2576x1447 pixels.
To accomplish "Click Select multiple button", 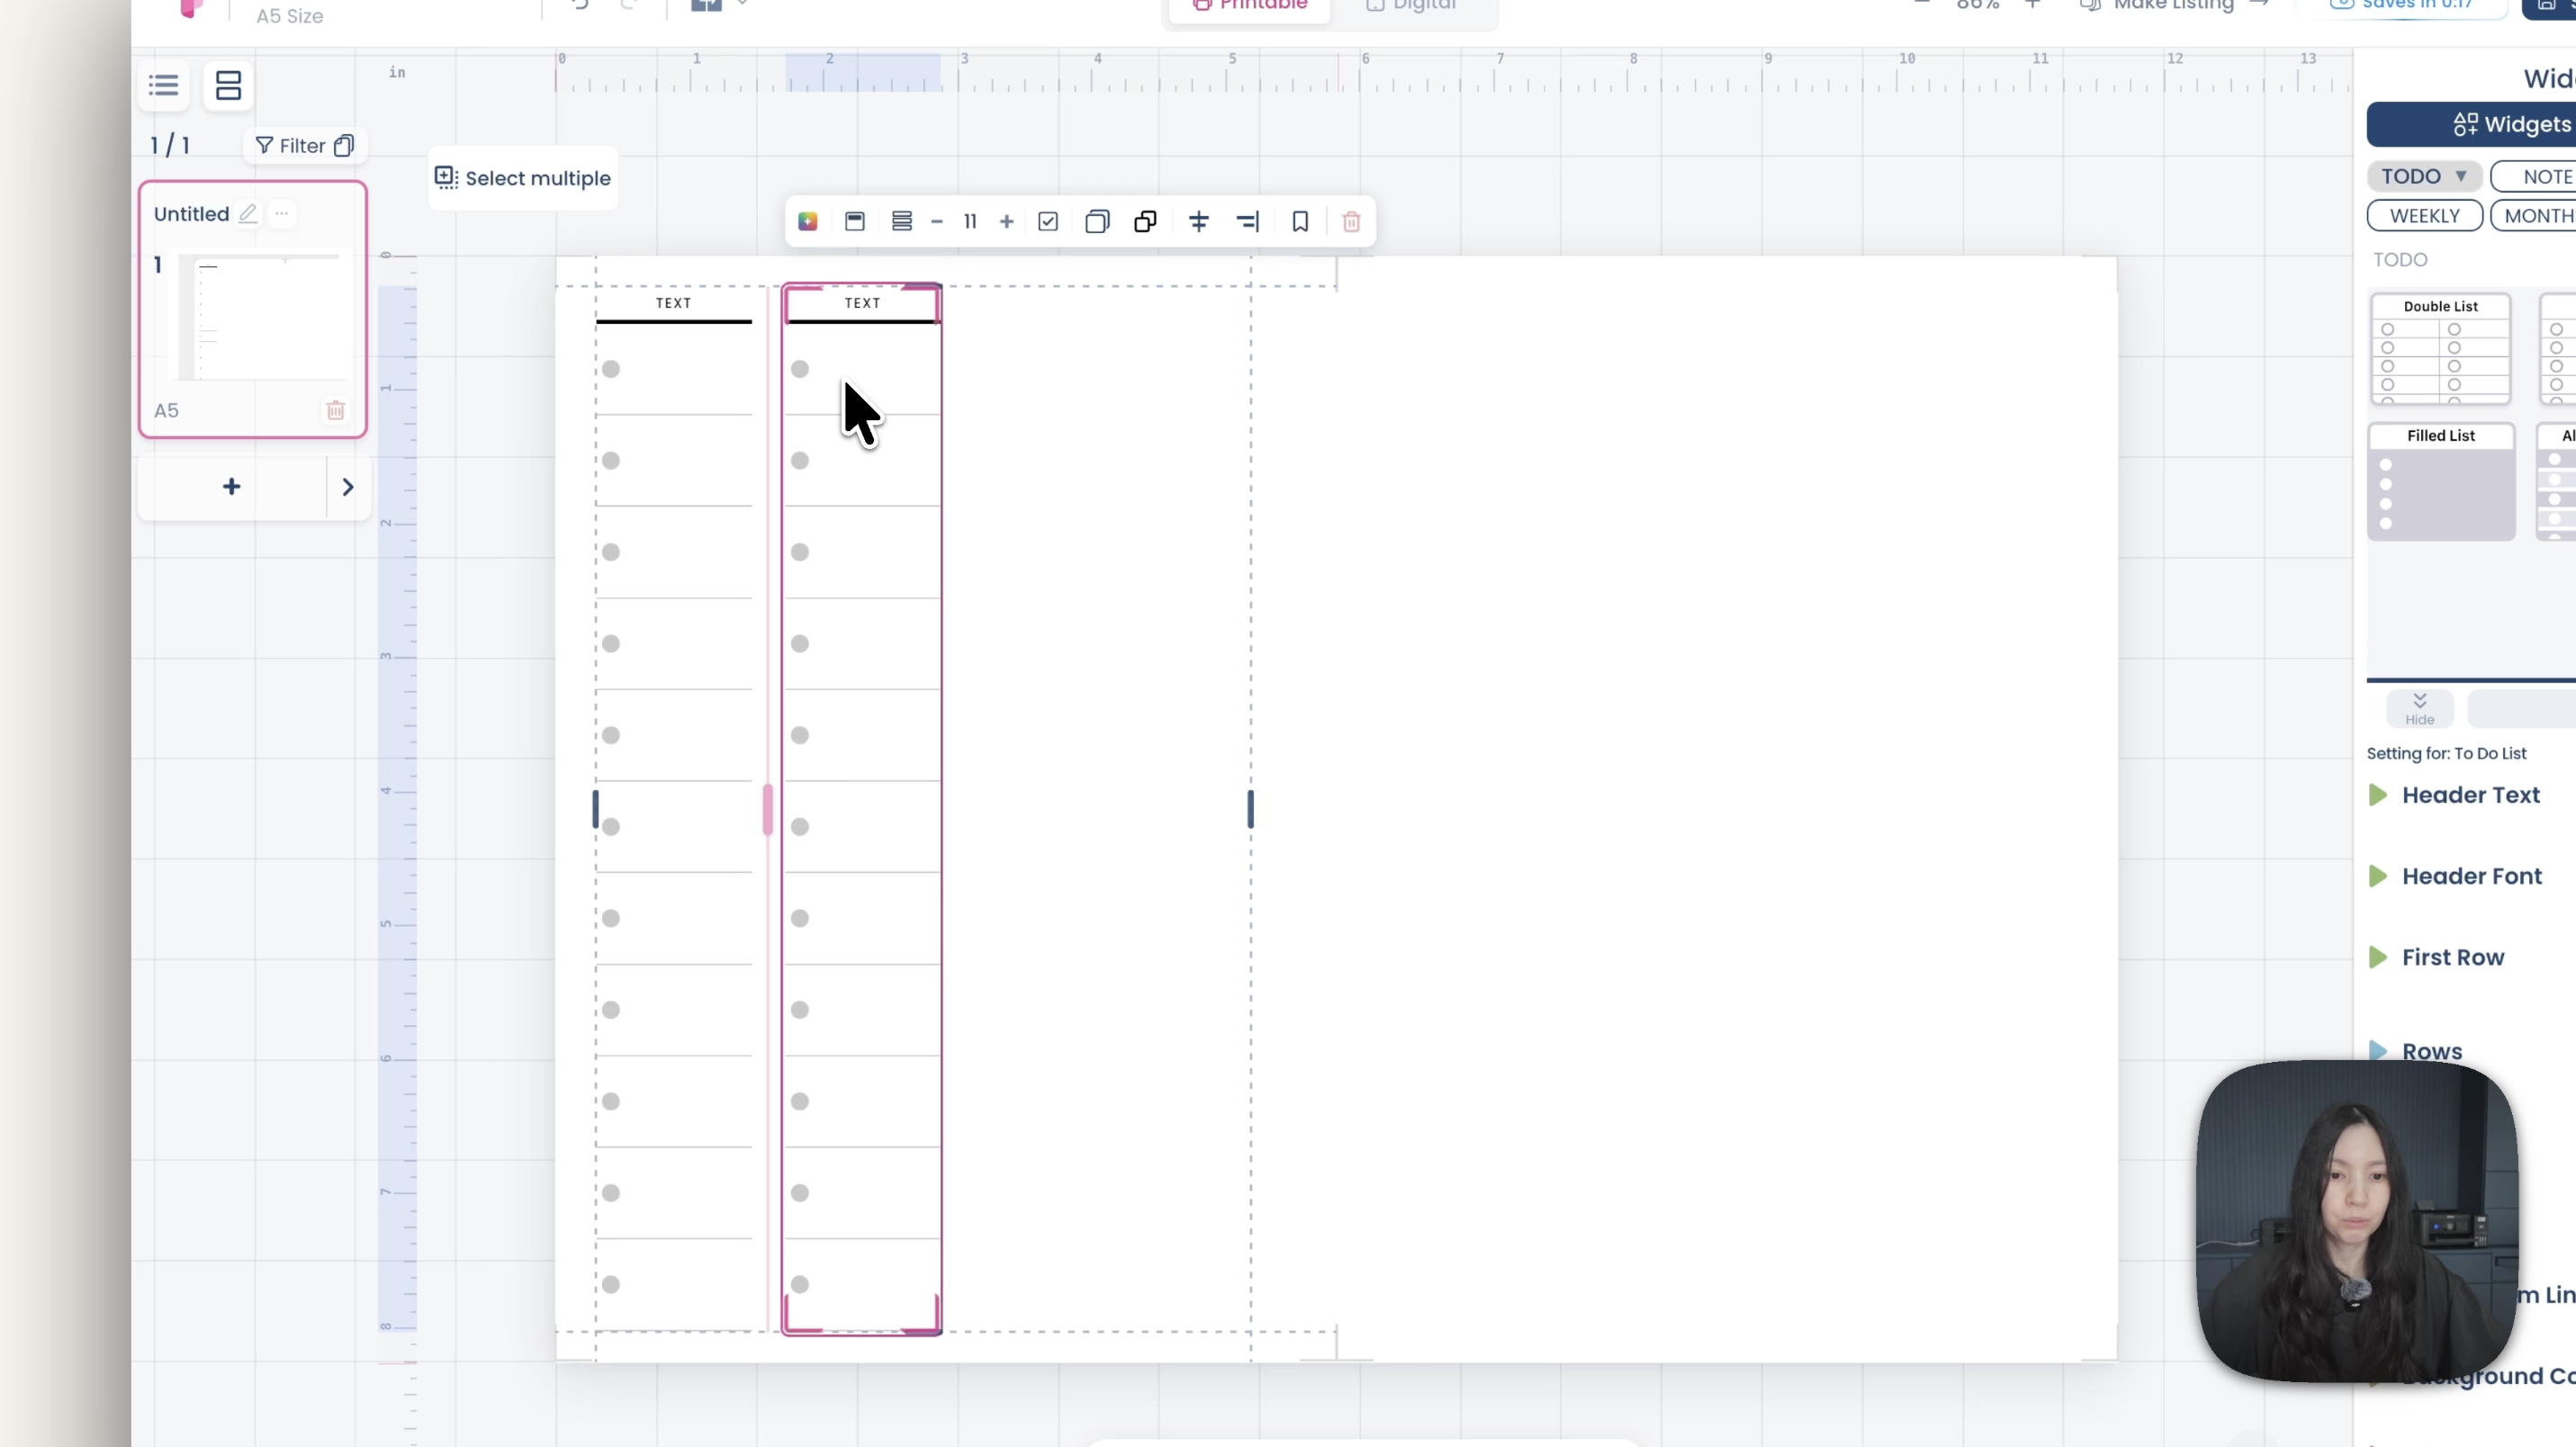I will 523,178.
